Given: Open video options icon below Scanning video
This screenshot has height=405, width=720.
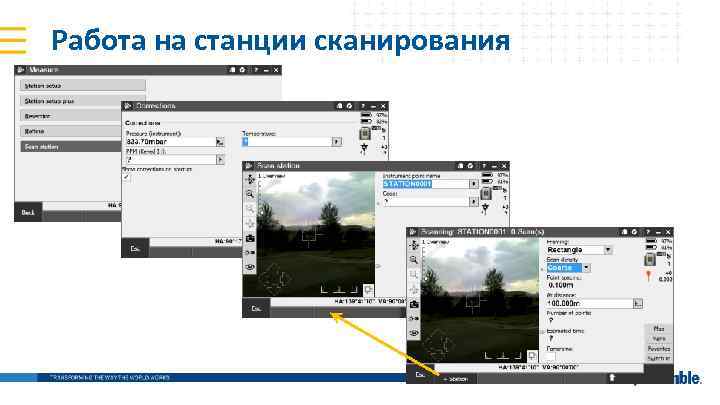Looking at the screenshot, I should tap(532, 355).
